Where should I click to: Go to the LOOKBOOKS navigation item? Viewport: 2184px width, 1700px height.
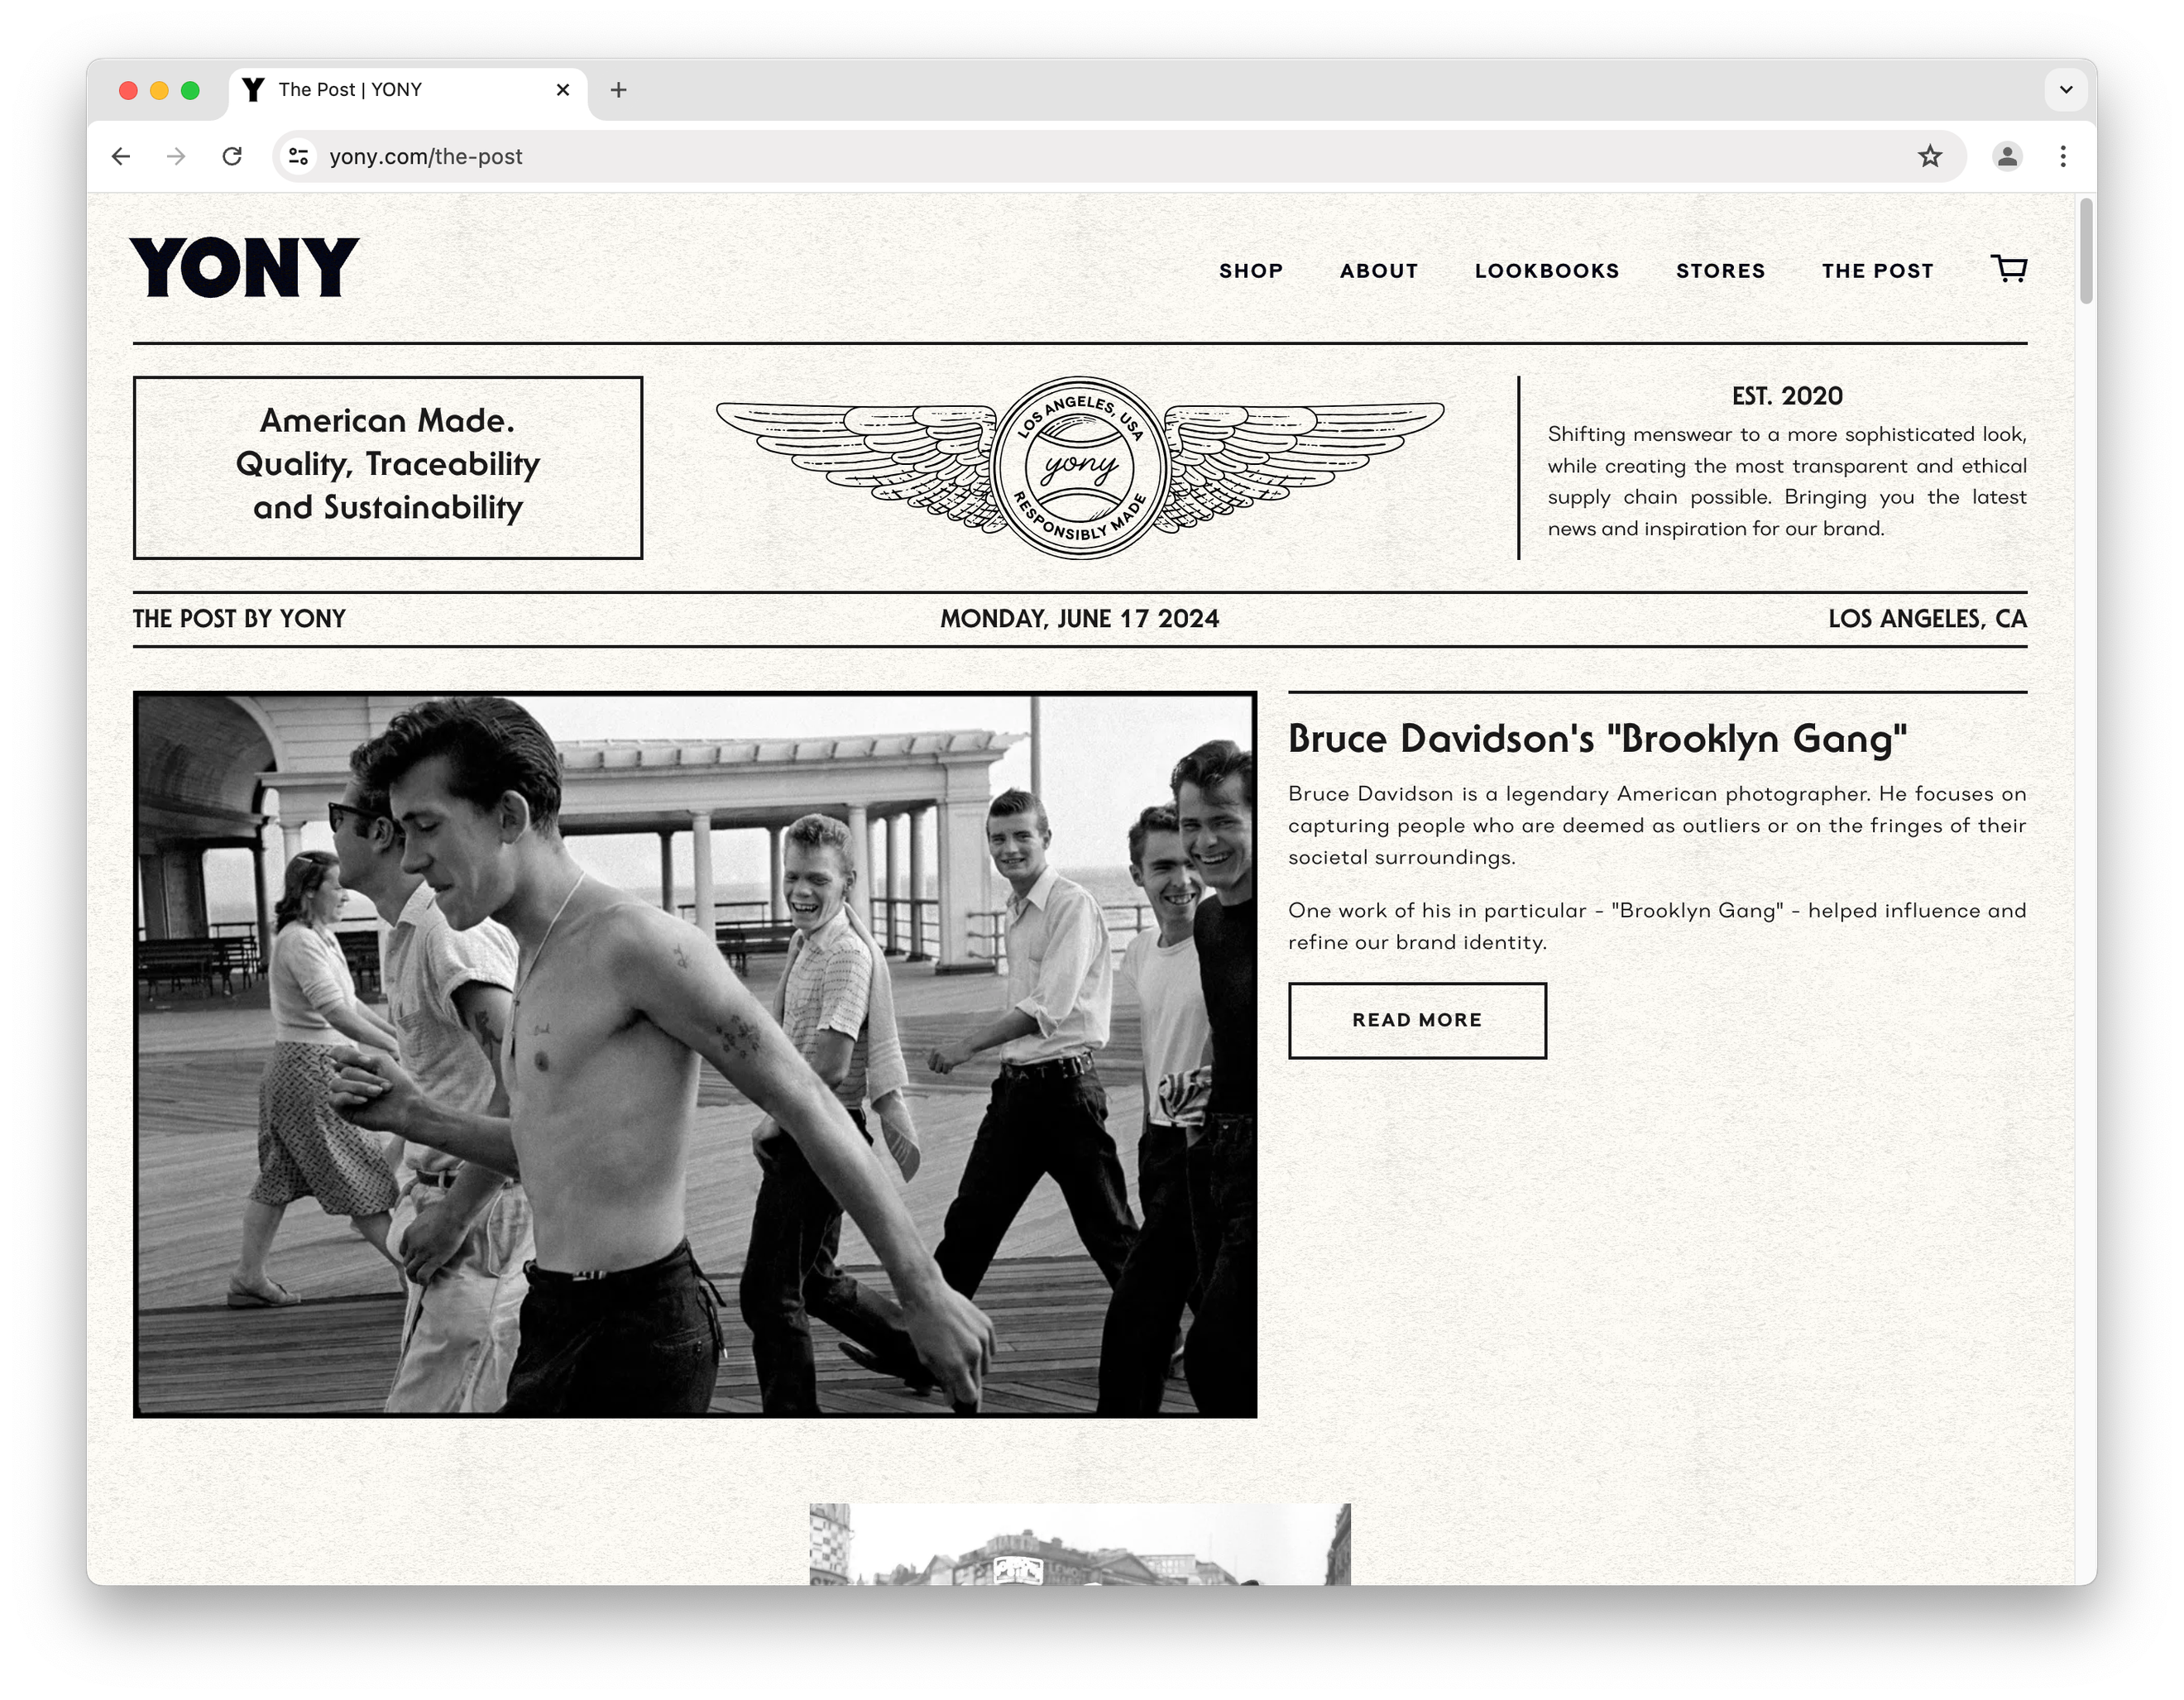[1546, 271]
